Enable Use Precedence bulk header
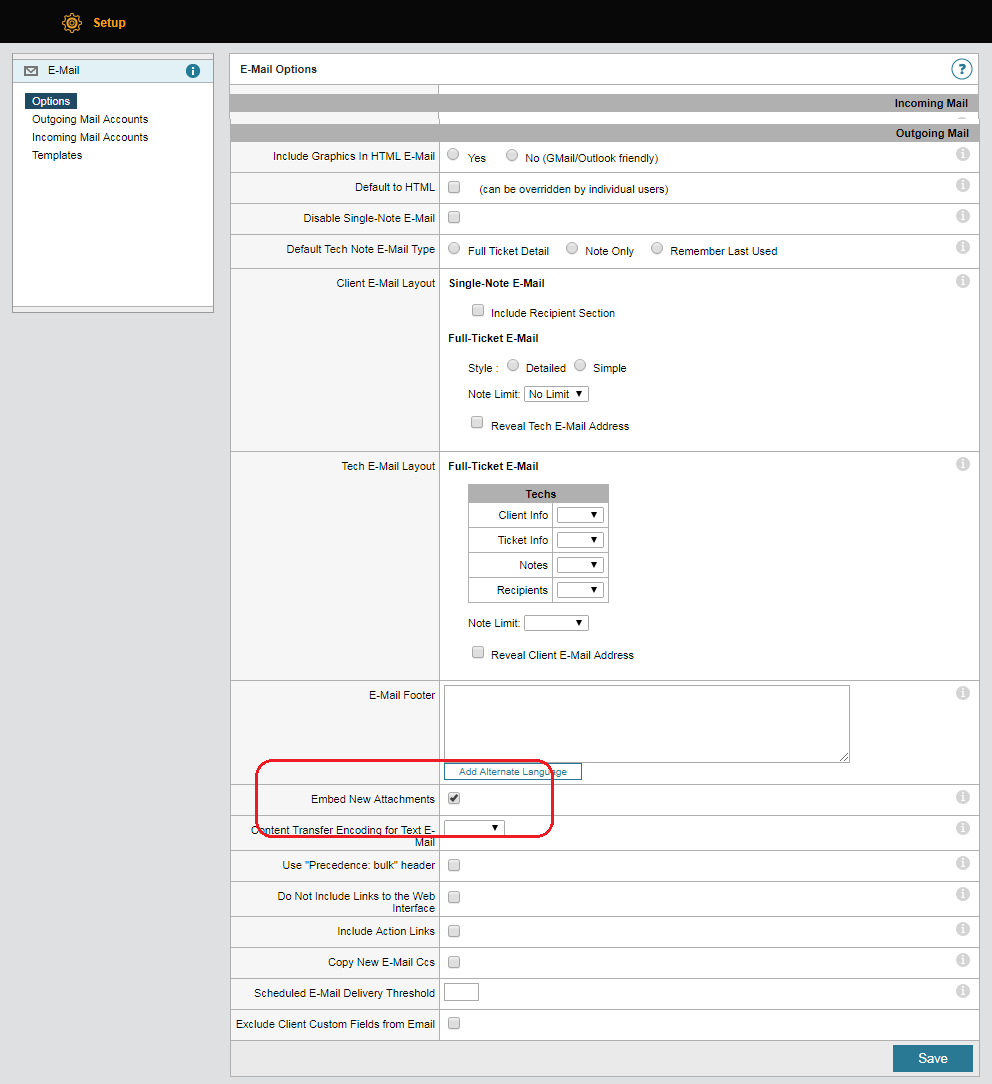Screen dimensions: 992x1084 pyautogui.click(x=454, y=865)
